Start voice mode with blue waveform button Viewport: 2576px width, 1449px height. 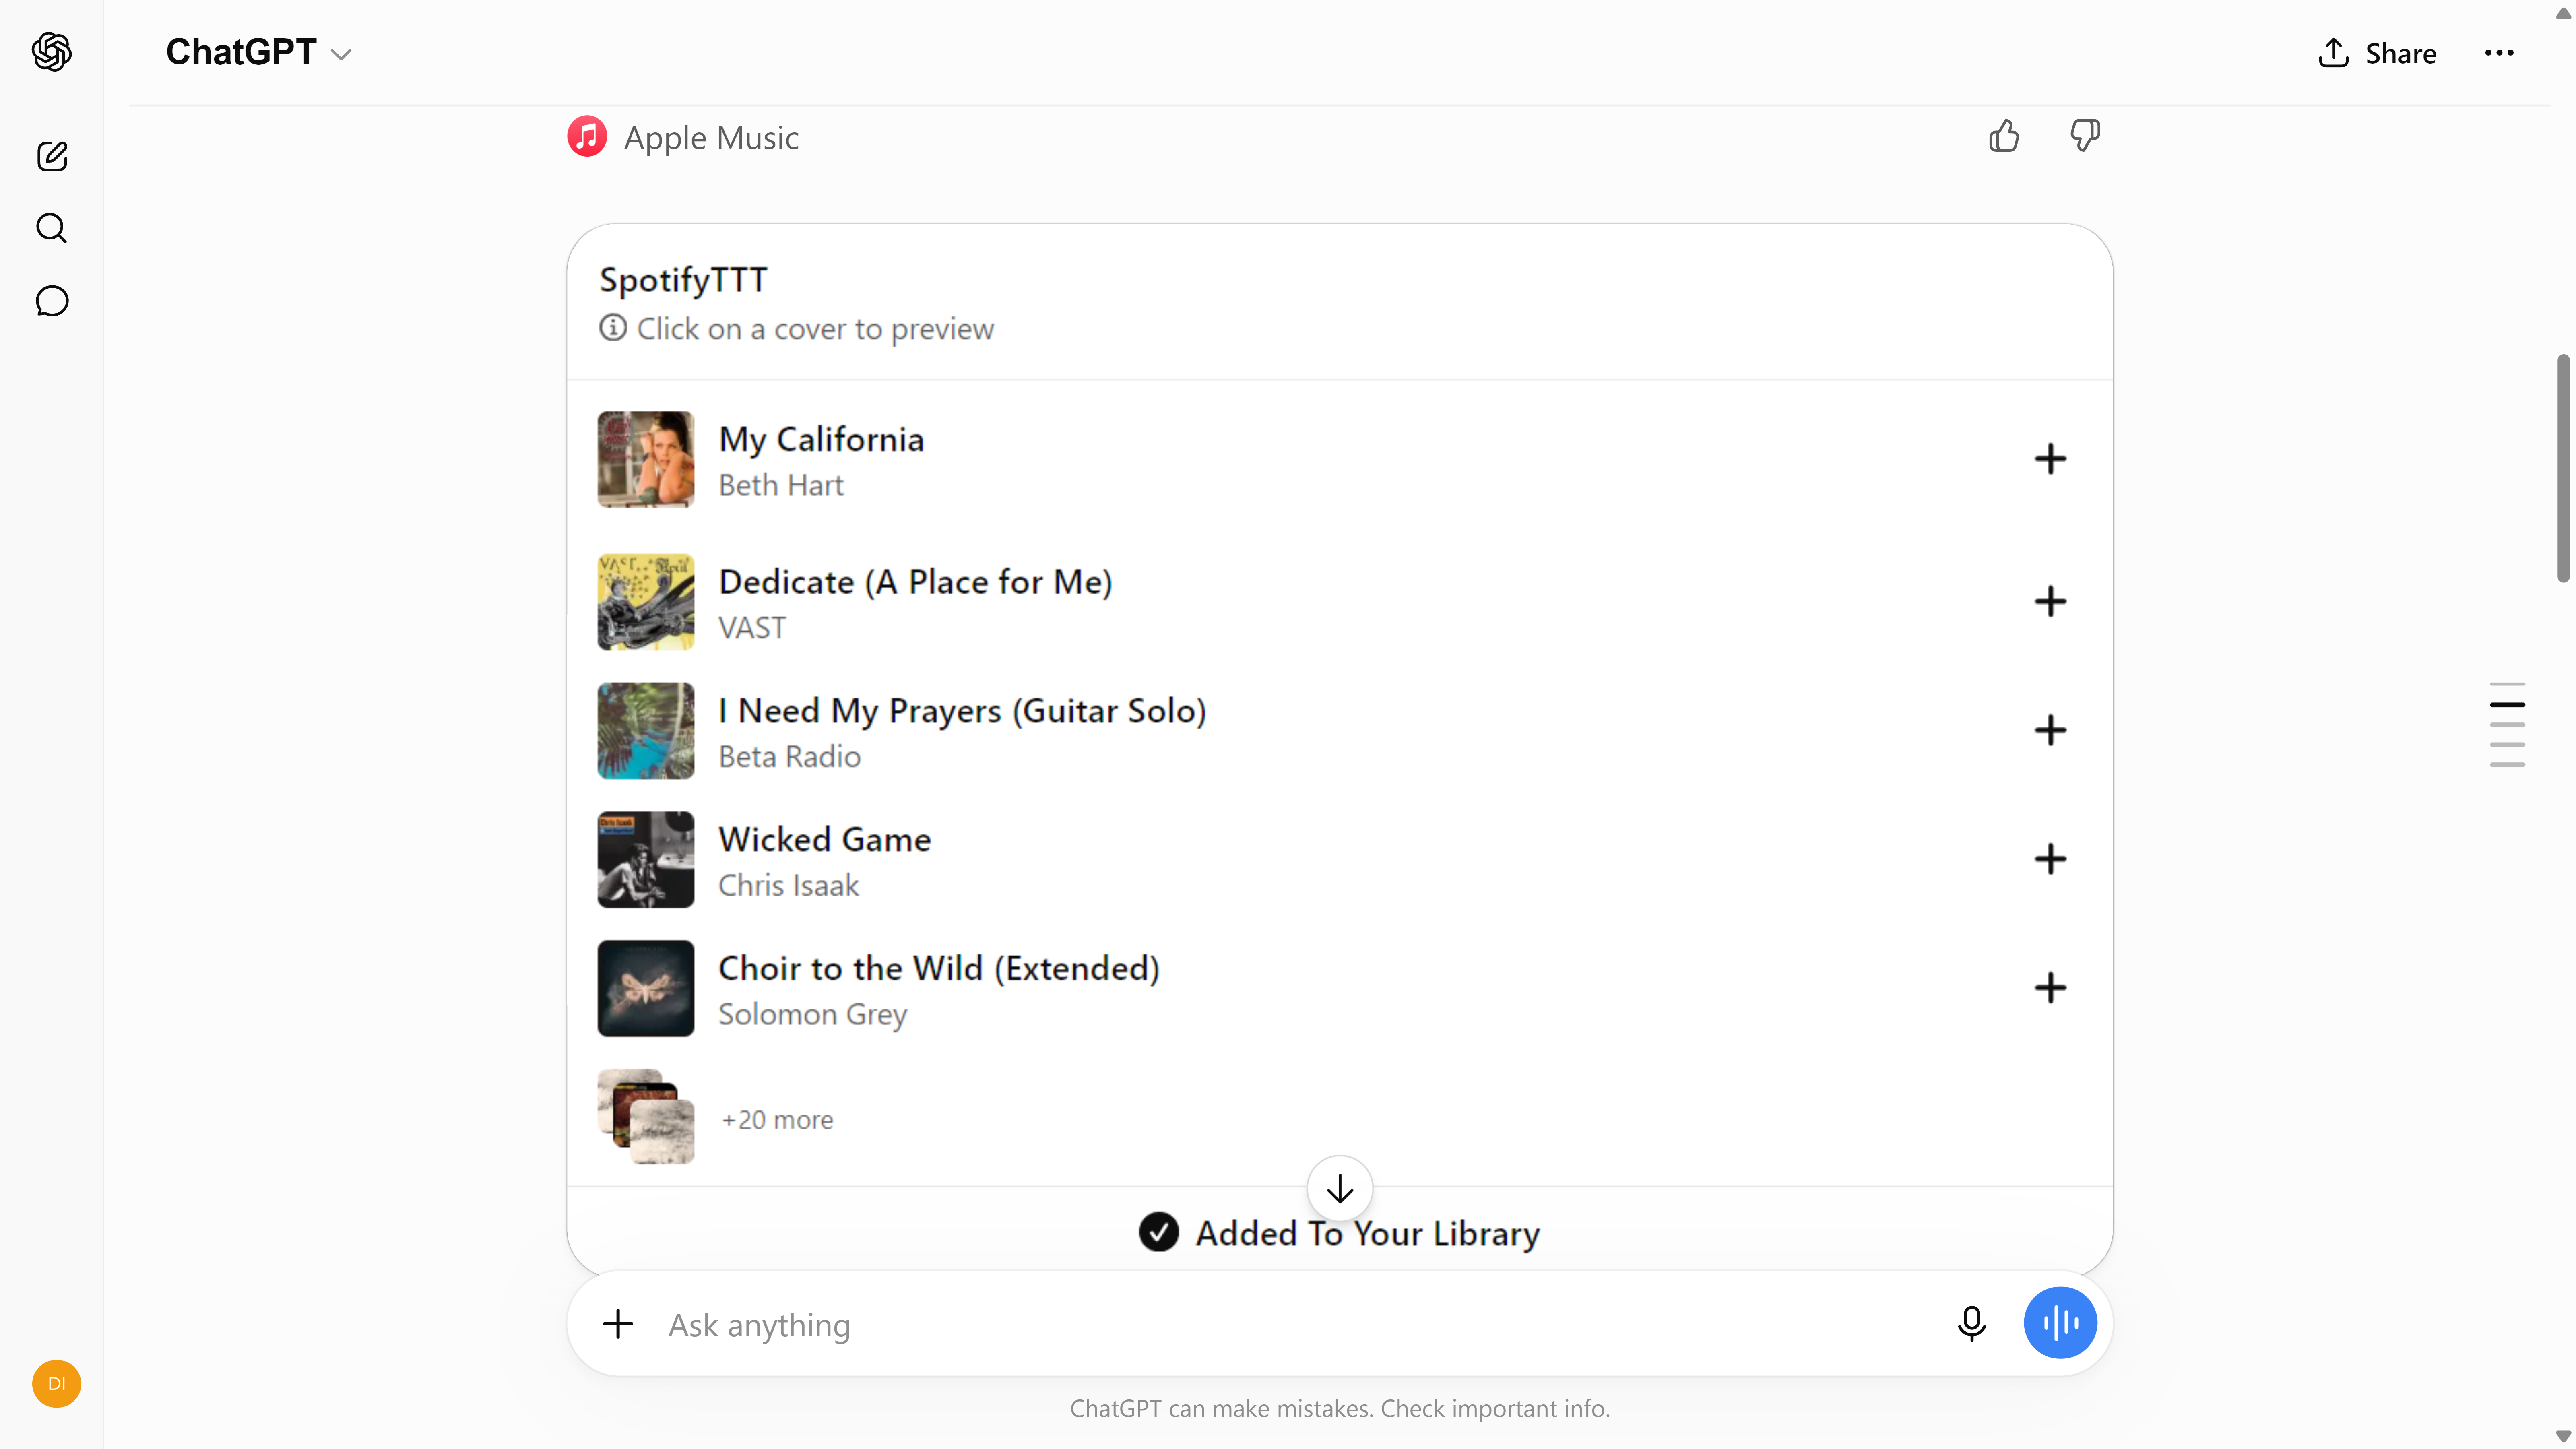tap(2060, 1323)
